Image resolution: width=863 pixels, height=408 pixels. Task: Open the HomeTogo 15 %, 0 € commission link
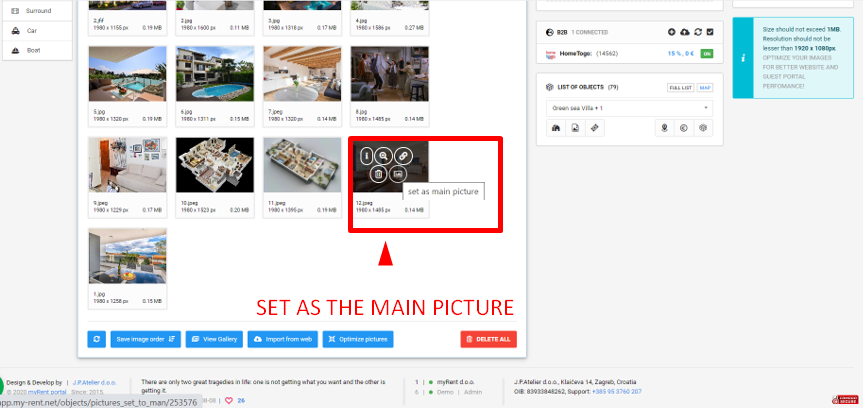(681, 54)
